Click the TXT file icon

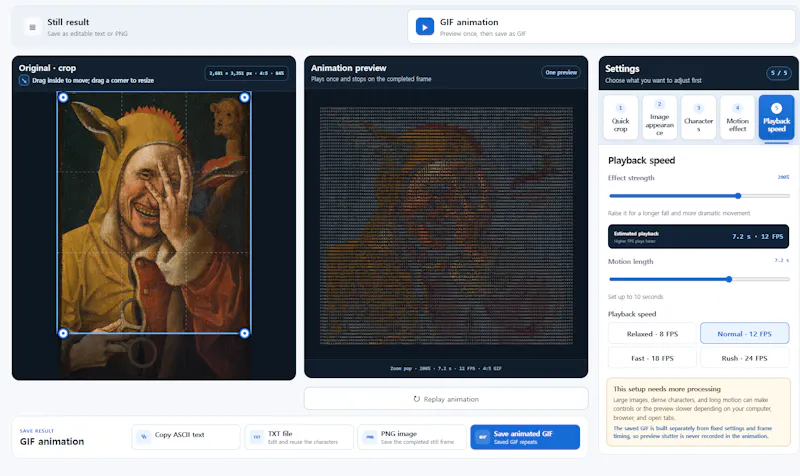pyautogui.click(x=257, y=437)
